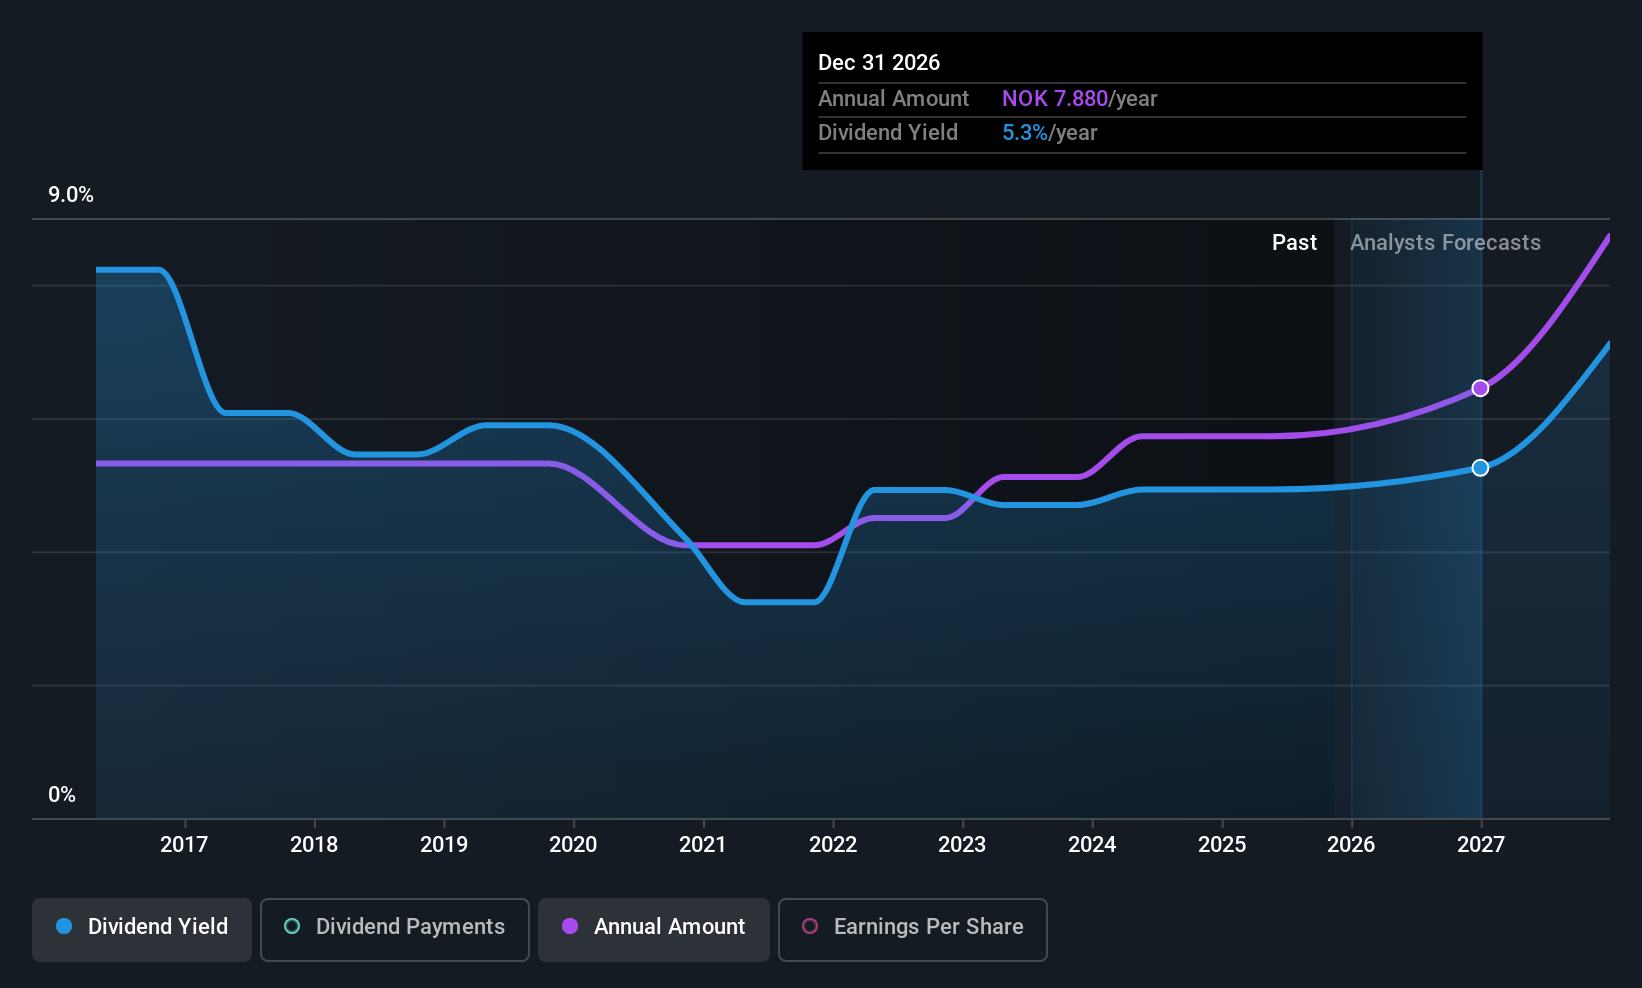Click the blue Dividend Yield legend dot
Screen dimensions: 1642x988
coord(64,927)
